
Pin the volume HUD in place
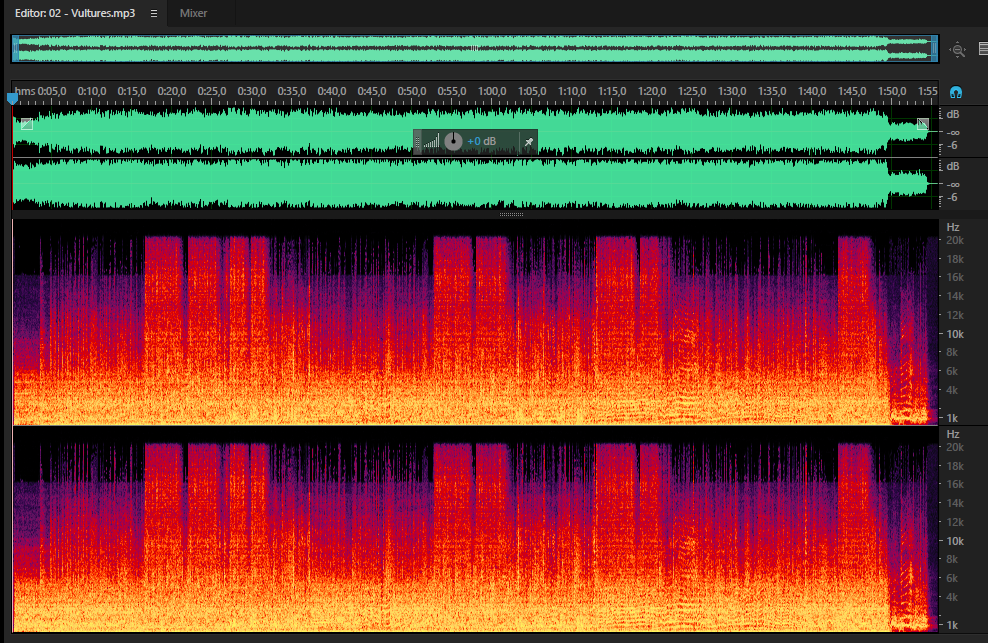[x=529, y=142]
